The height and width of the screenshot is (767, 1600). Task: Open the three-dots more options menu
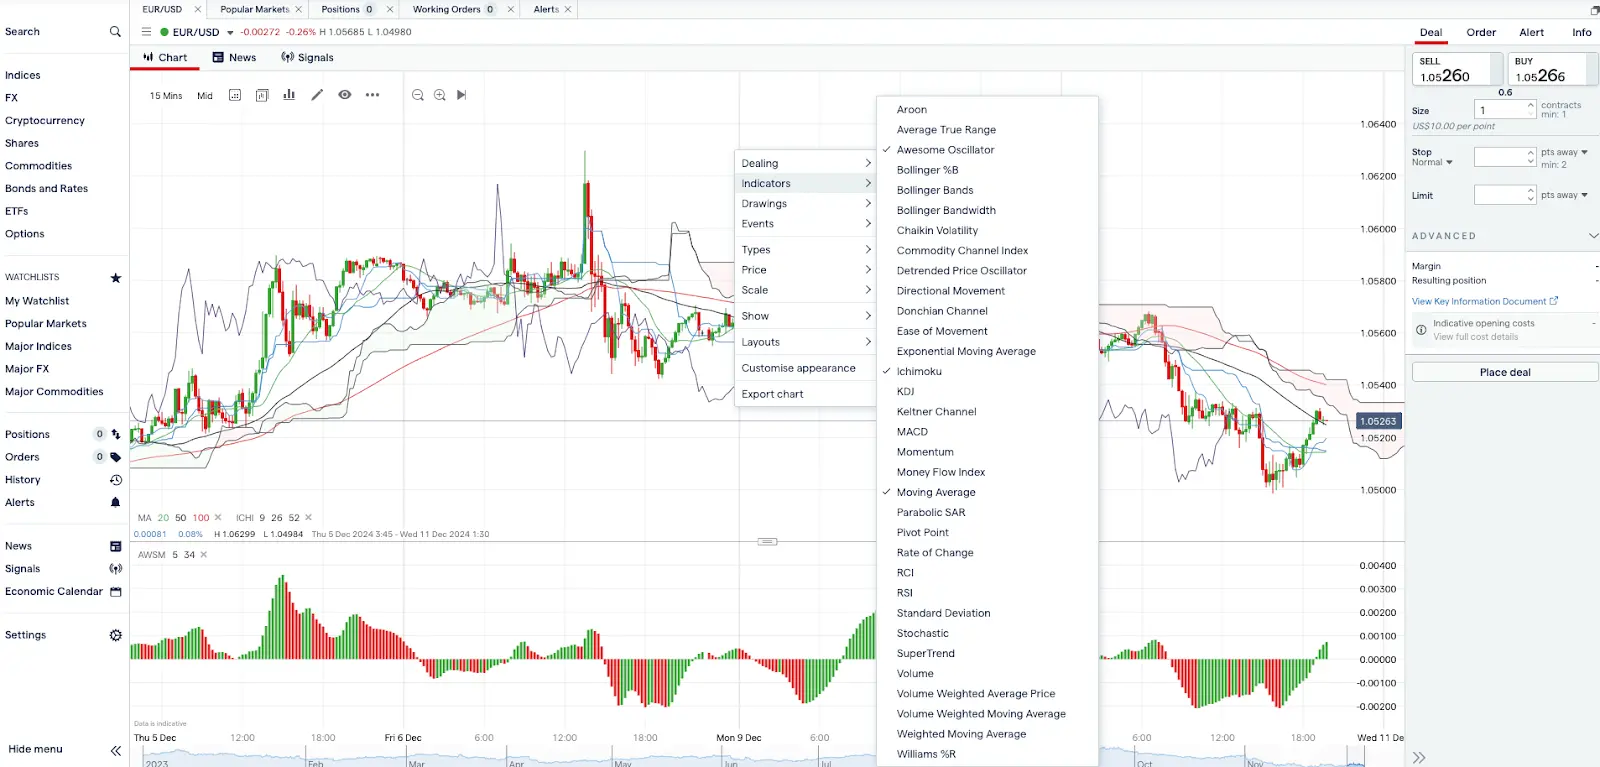(x=373, y=95)
